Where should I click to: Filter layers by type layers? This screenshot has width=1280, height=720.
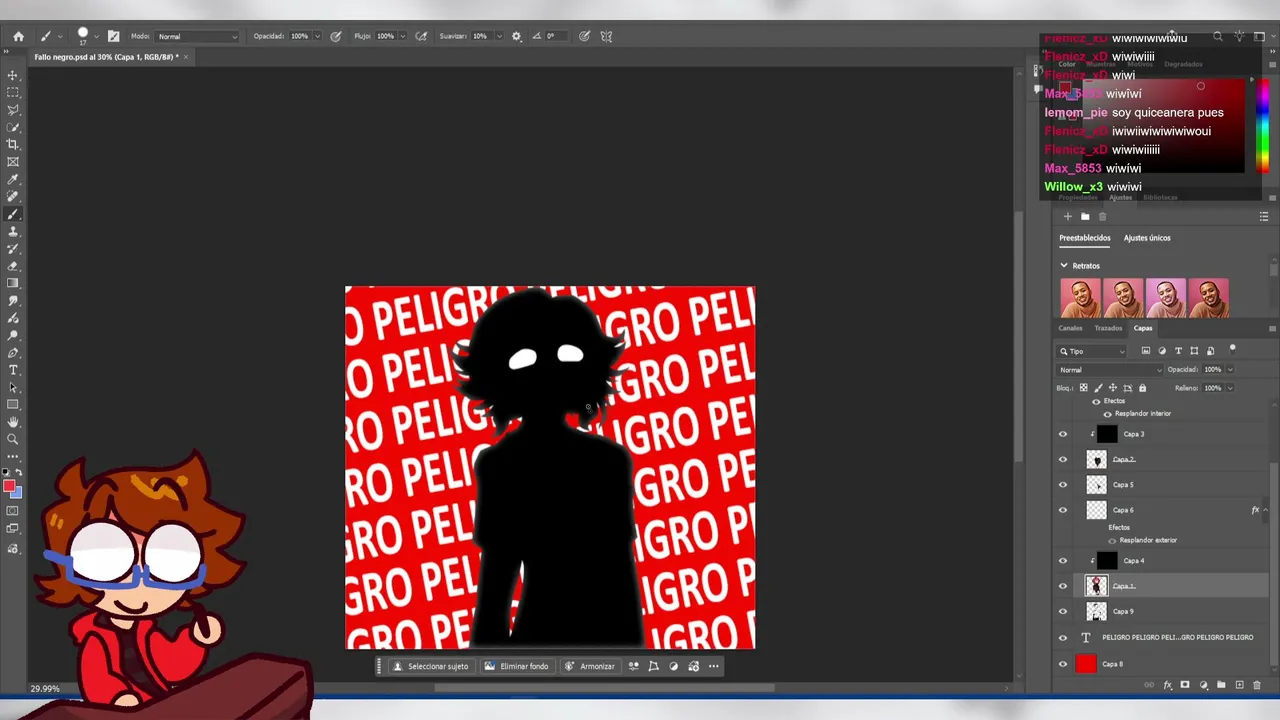[x=1178, y=351]
